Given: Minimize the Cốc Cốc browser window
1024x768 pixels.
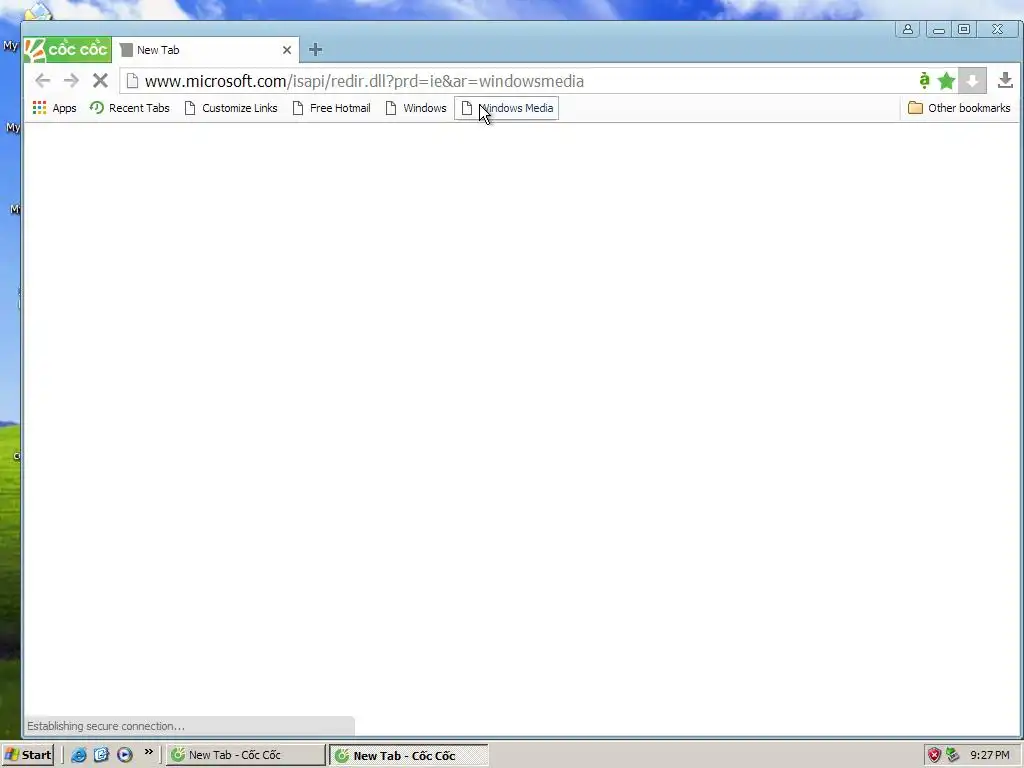Looking at the screenshot, I should click(938, 29).
